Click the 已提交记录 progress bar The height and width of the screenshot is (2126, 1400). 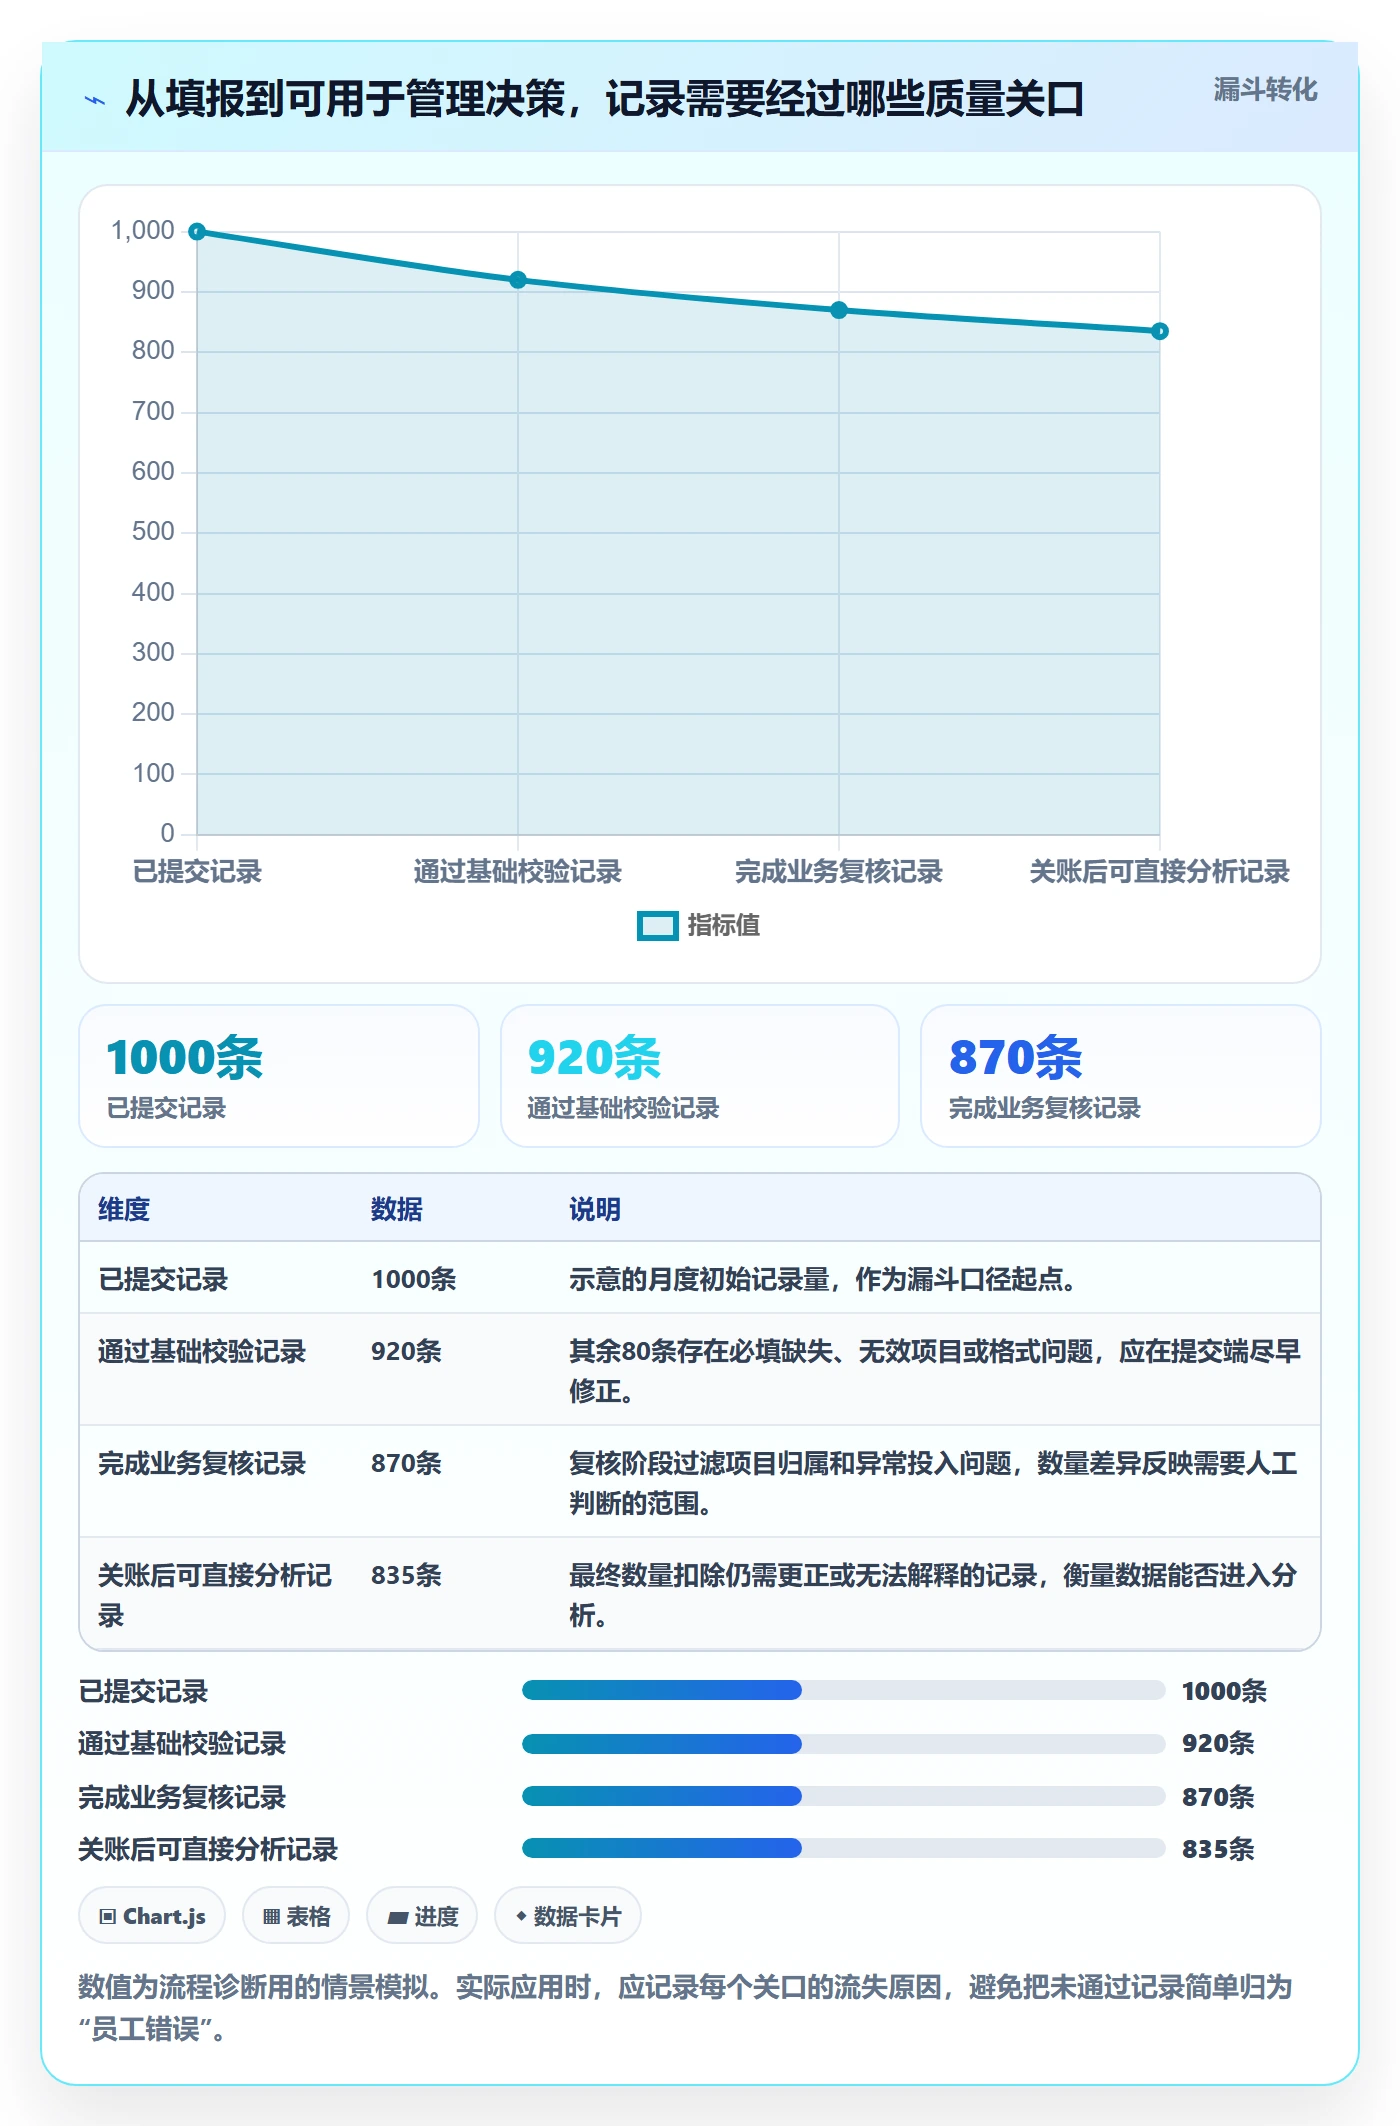coord(843,1690)
